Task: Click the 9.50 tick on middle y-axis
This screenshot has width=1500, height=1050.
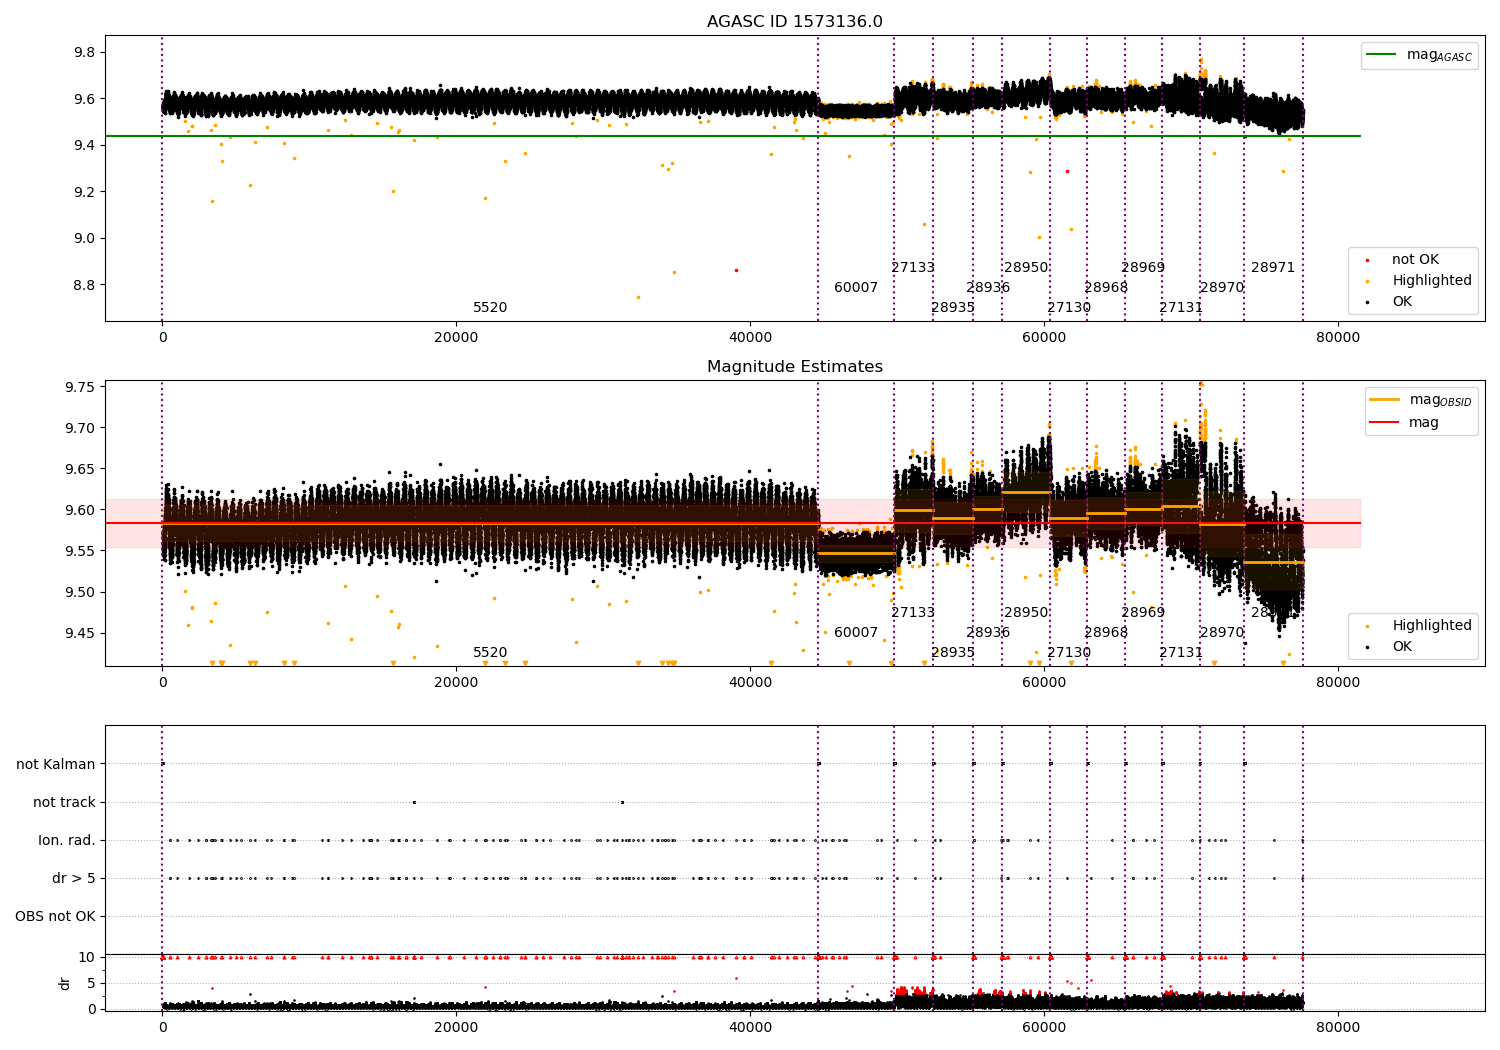Action: [81, 592]
